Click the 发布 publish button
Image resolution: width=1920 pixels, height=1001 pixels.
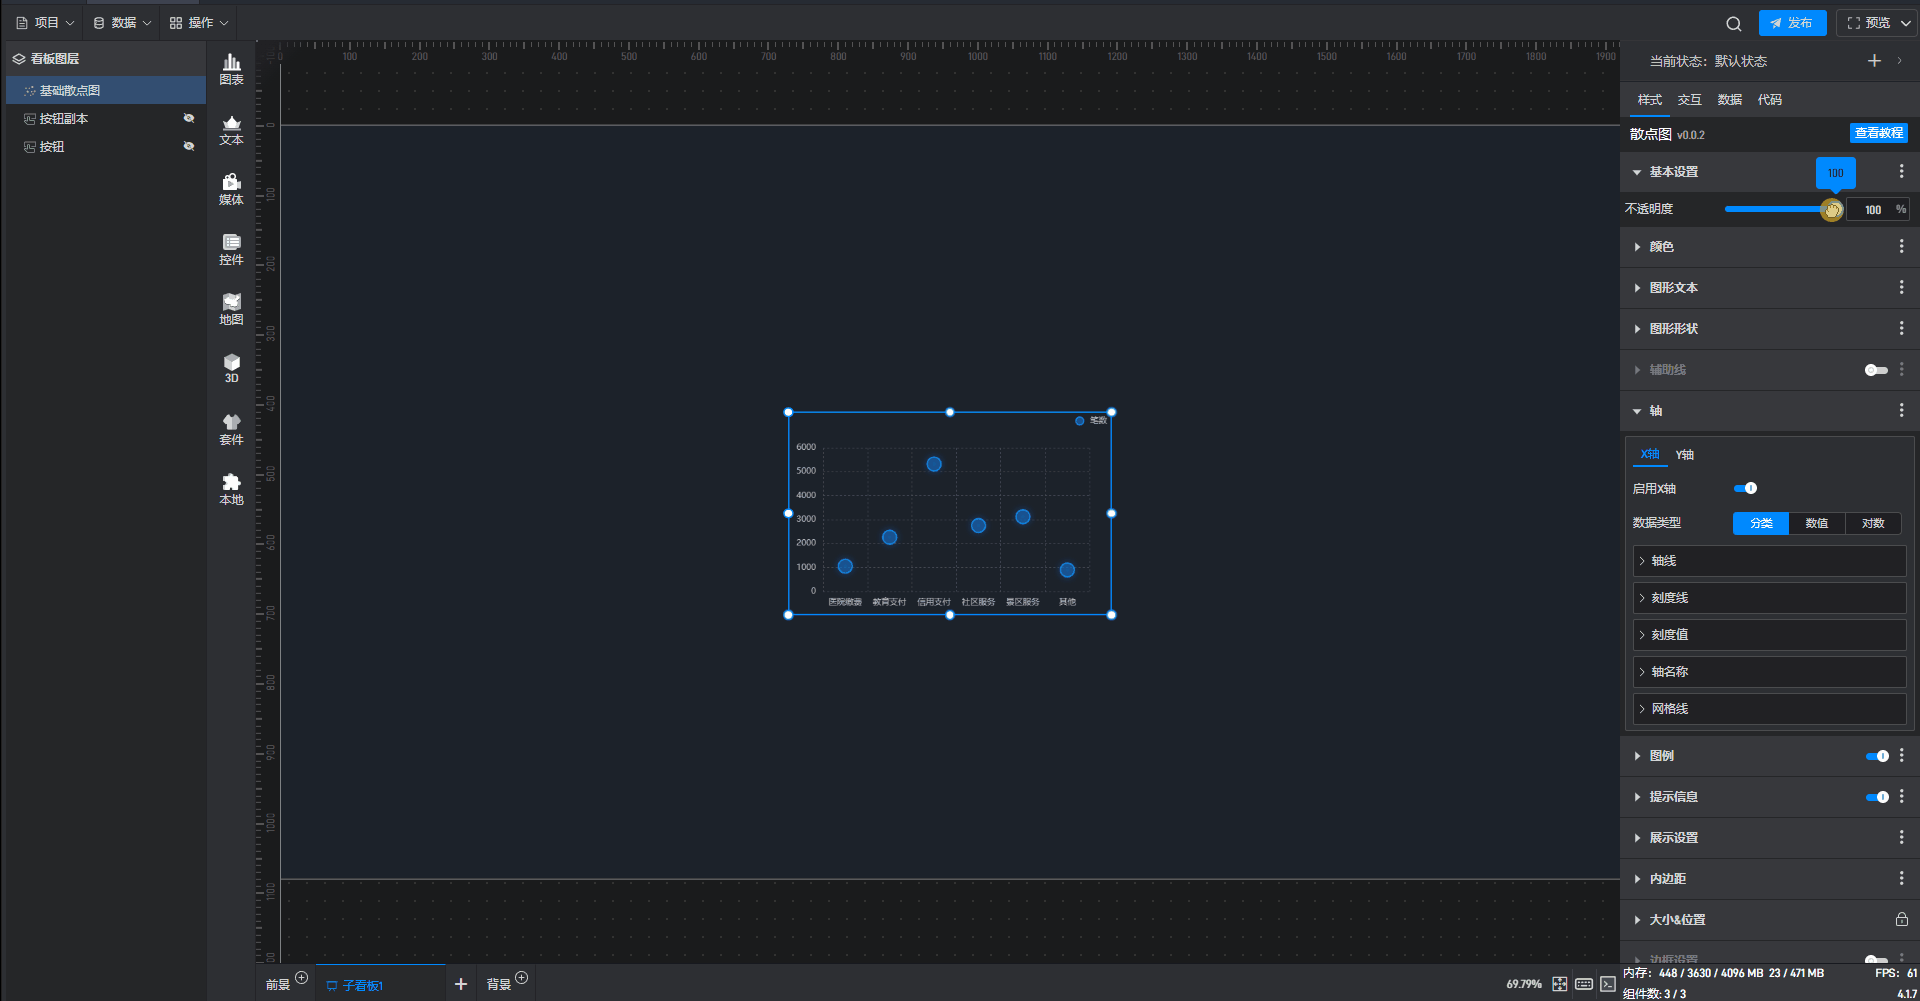[1792, 23]
